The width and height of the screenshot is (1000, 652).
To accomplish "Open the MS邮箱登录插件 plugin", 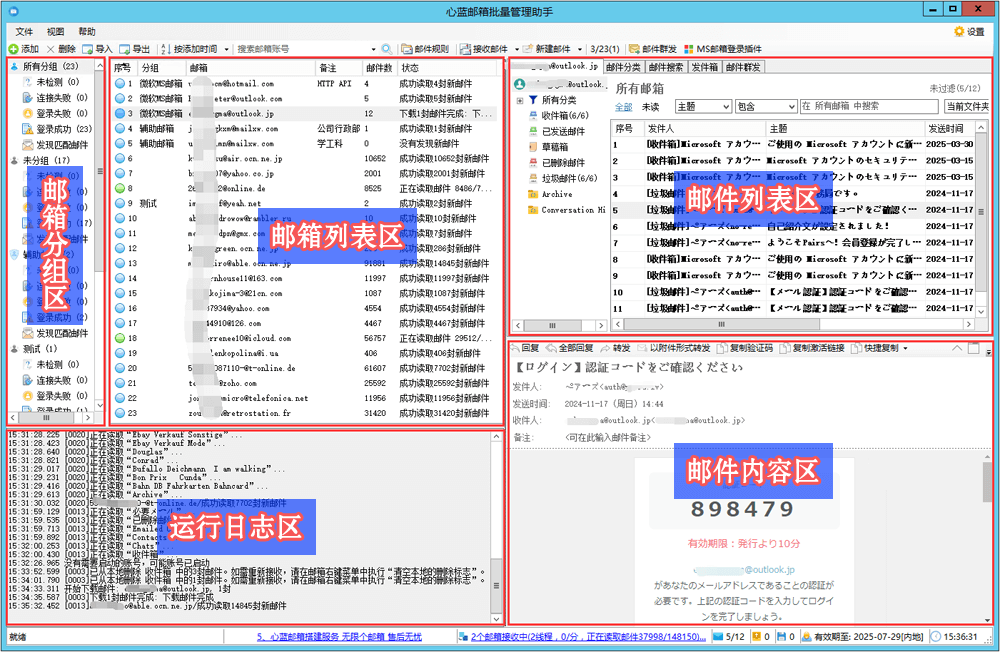I will coord(723,49).
